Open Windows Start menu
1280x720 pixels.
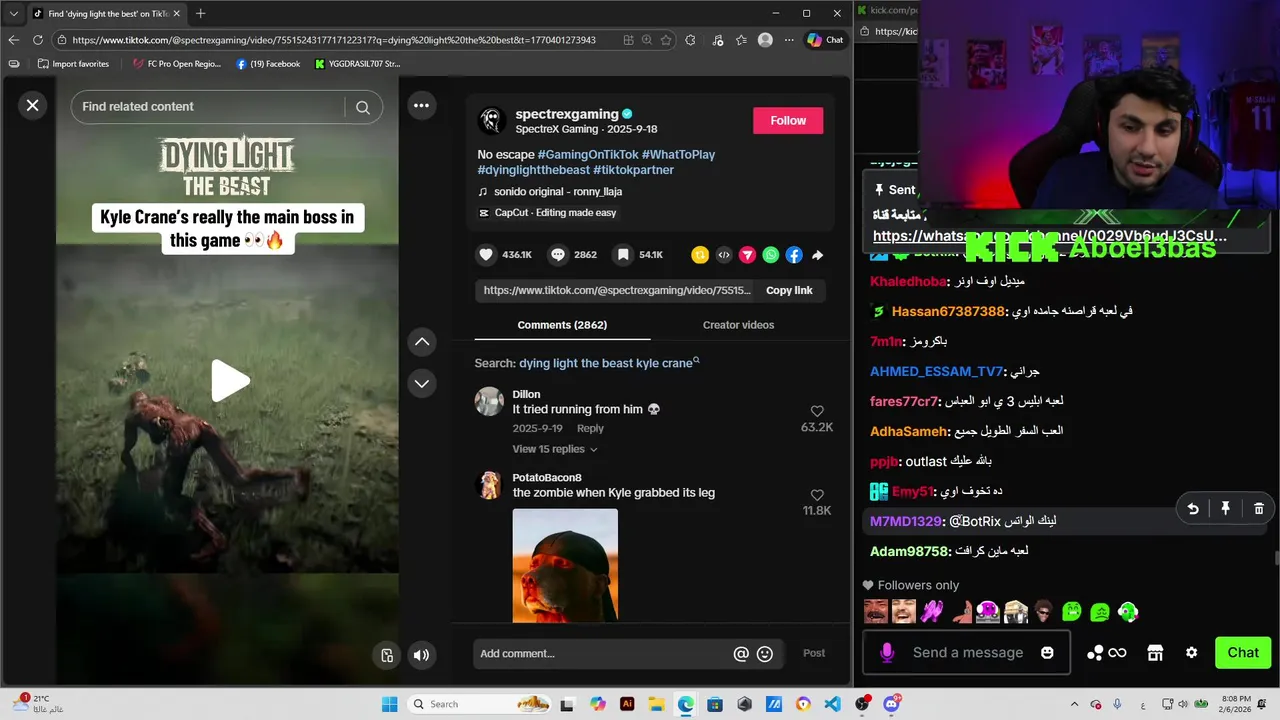tap(390, 704)
